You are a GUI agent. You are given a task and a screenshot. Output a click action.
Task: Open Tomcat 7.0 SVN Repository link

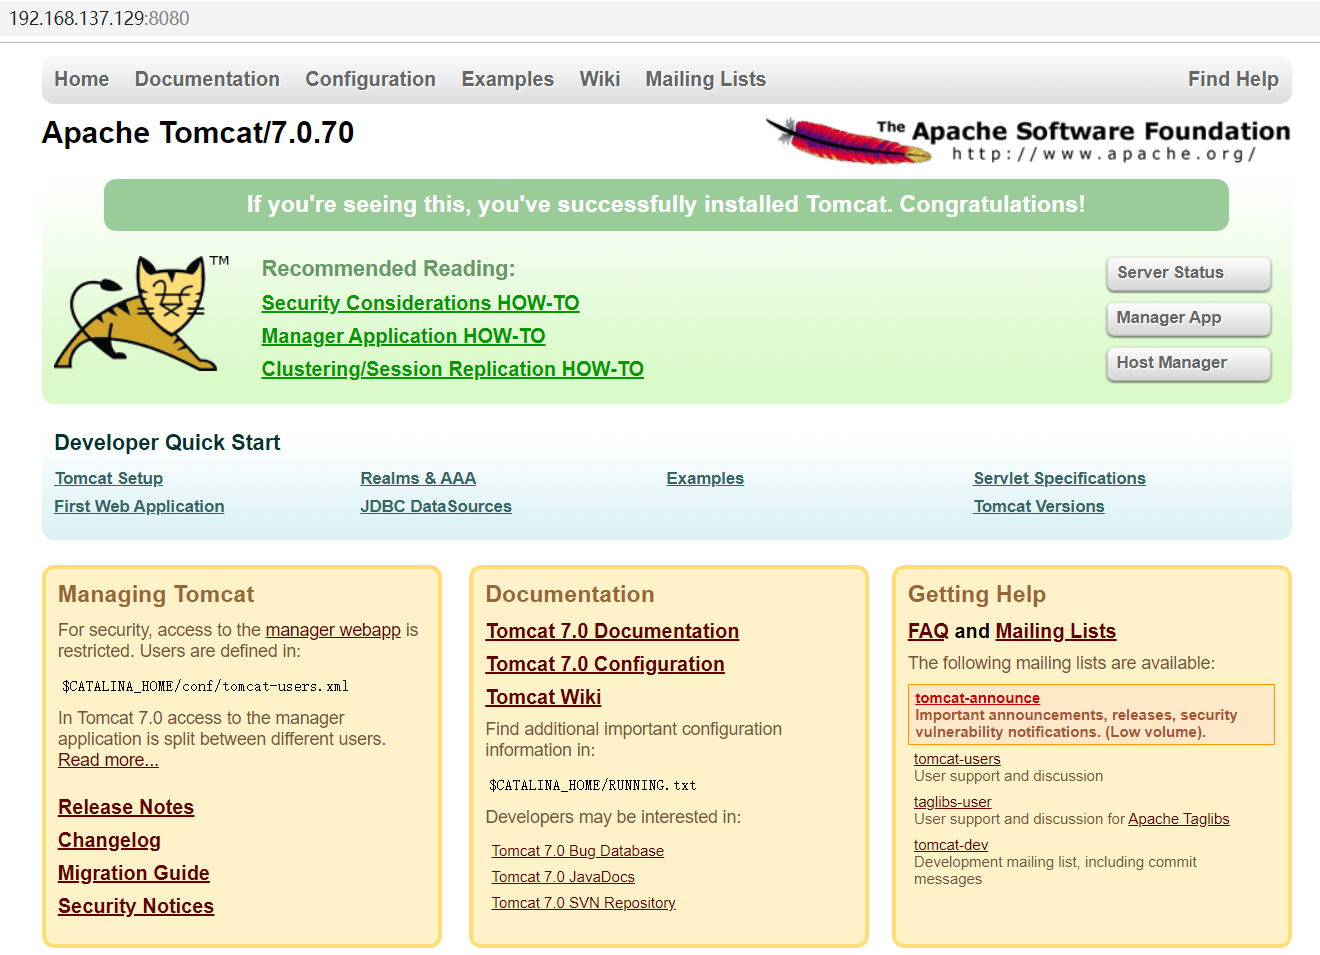point(583,903)
